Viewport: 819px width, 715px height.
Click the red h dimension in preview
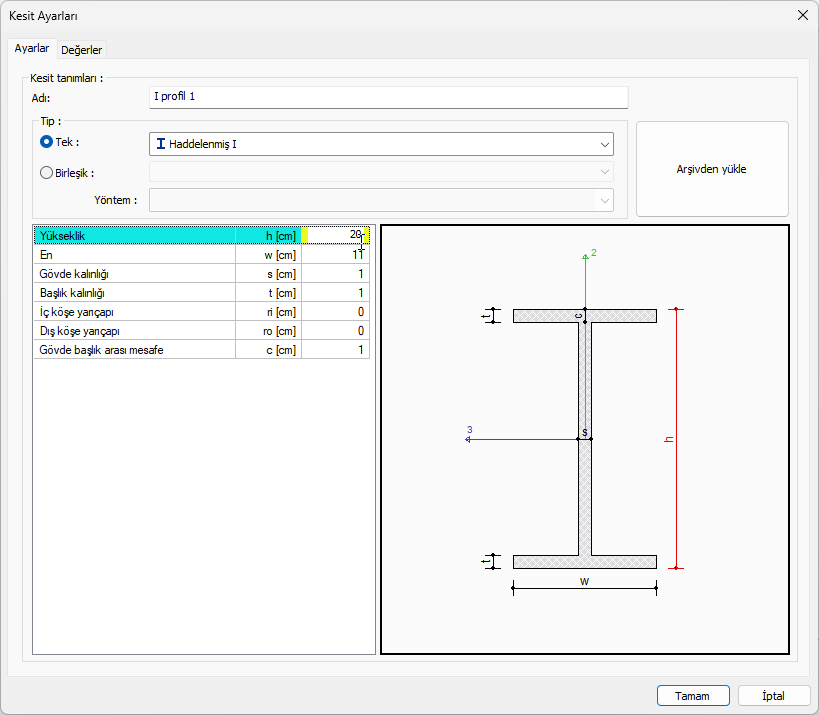670,439
